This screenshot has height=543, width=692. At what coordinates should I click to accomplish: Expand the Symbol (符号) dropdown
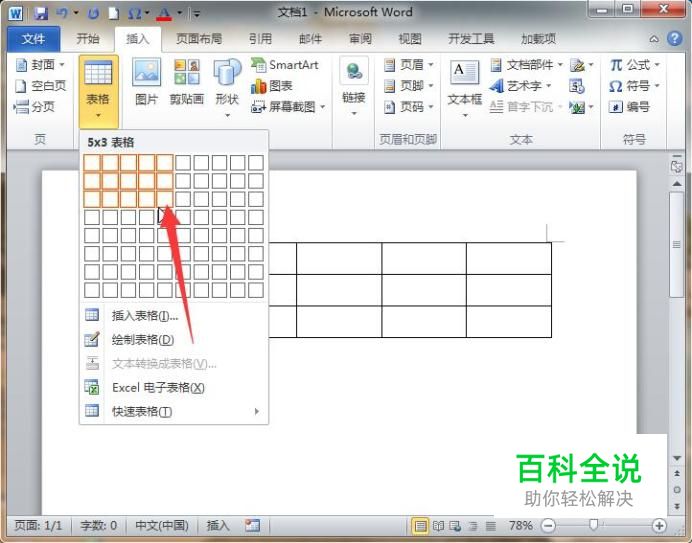point(657,86)
